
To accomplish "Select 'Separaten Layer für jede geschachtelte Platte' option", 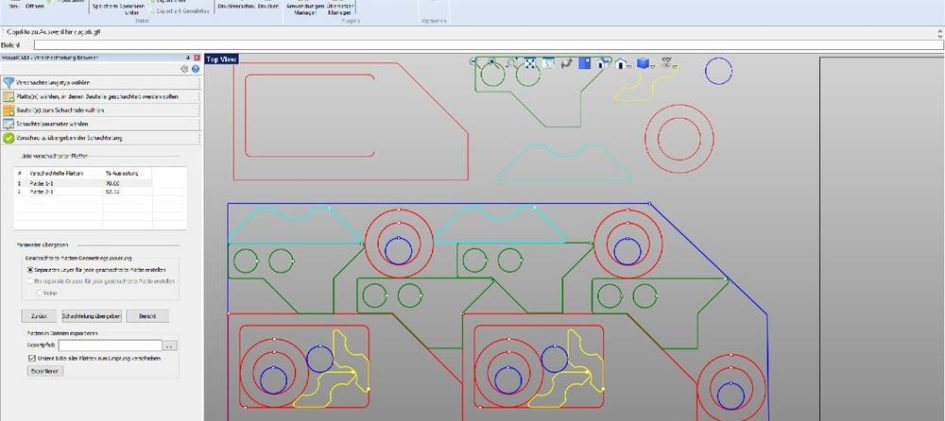I will (x=31, y=270).
